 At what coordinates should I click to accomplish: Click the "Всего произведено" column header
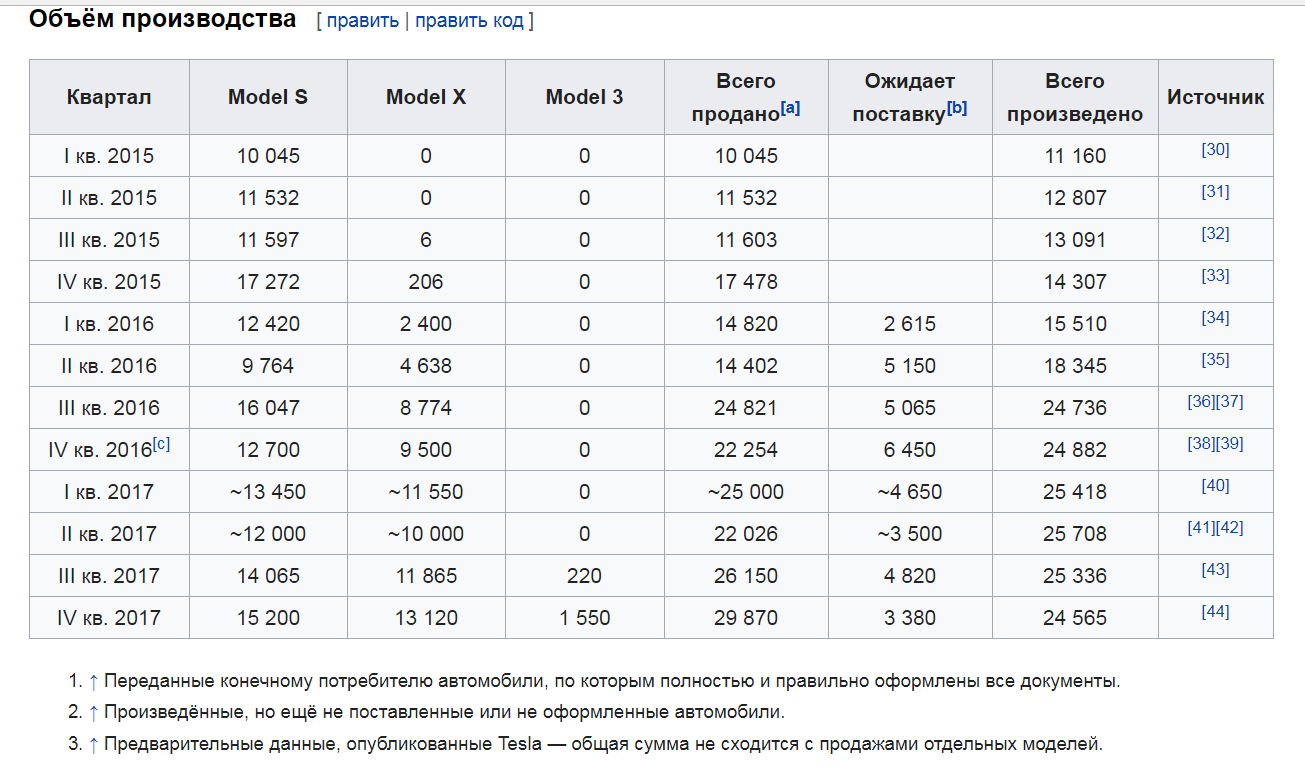click(x=1075, y=97)
